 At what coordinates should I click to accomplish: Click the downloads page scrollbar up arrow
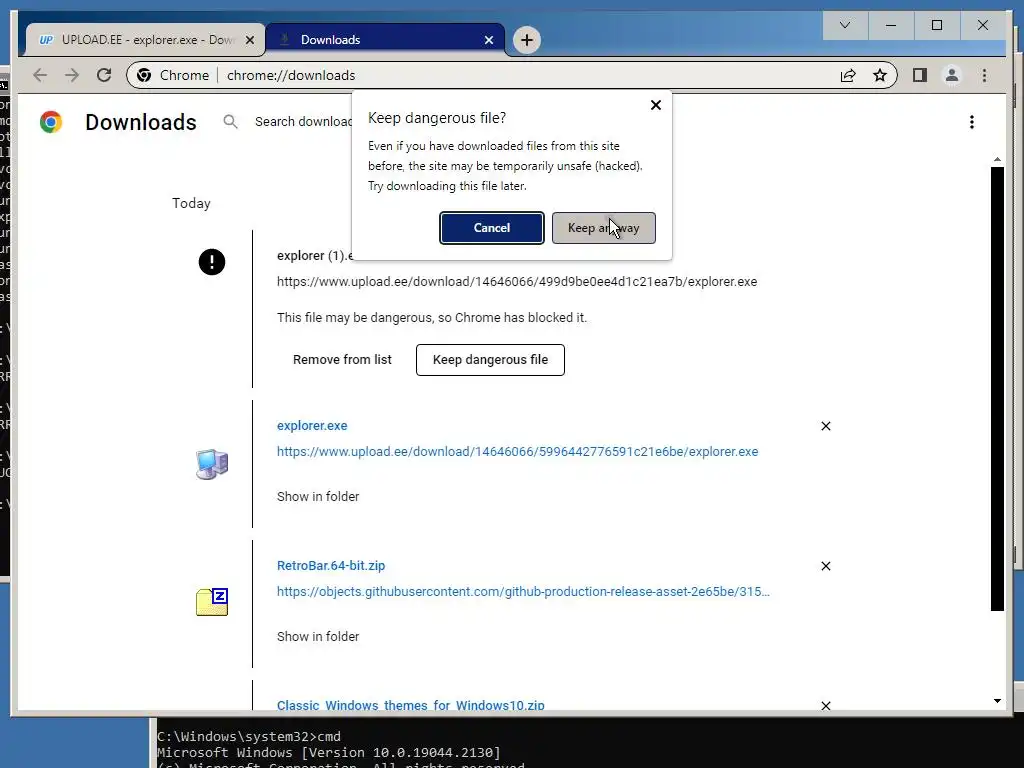click(997, 159)
